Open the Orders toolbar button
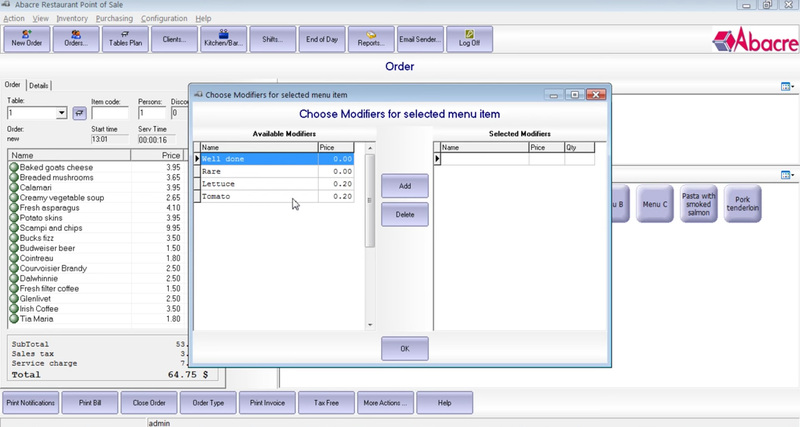 [x=76, y=39]
